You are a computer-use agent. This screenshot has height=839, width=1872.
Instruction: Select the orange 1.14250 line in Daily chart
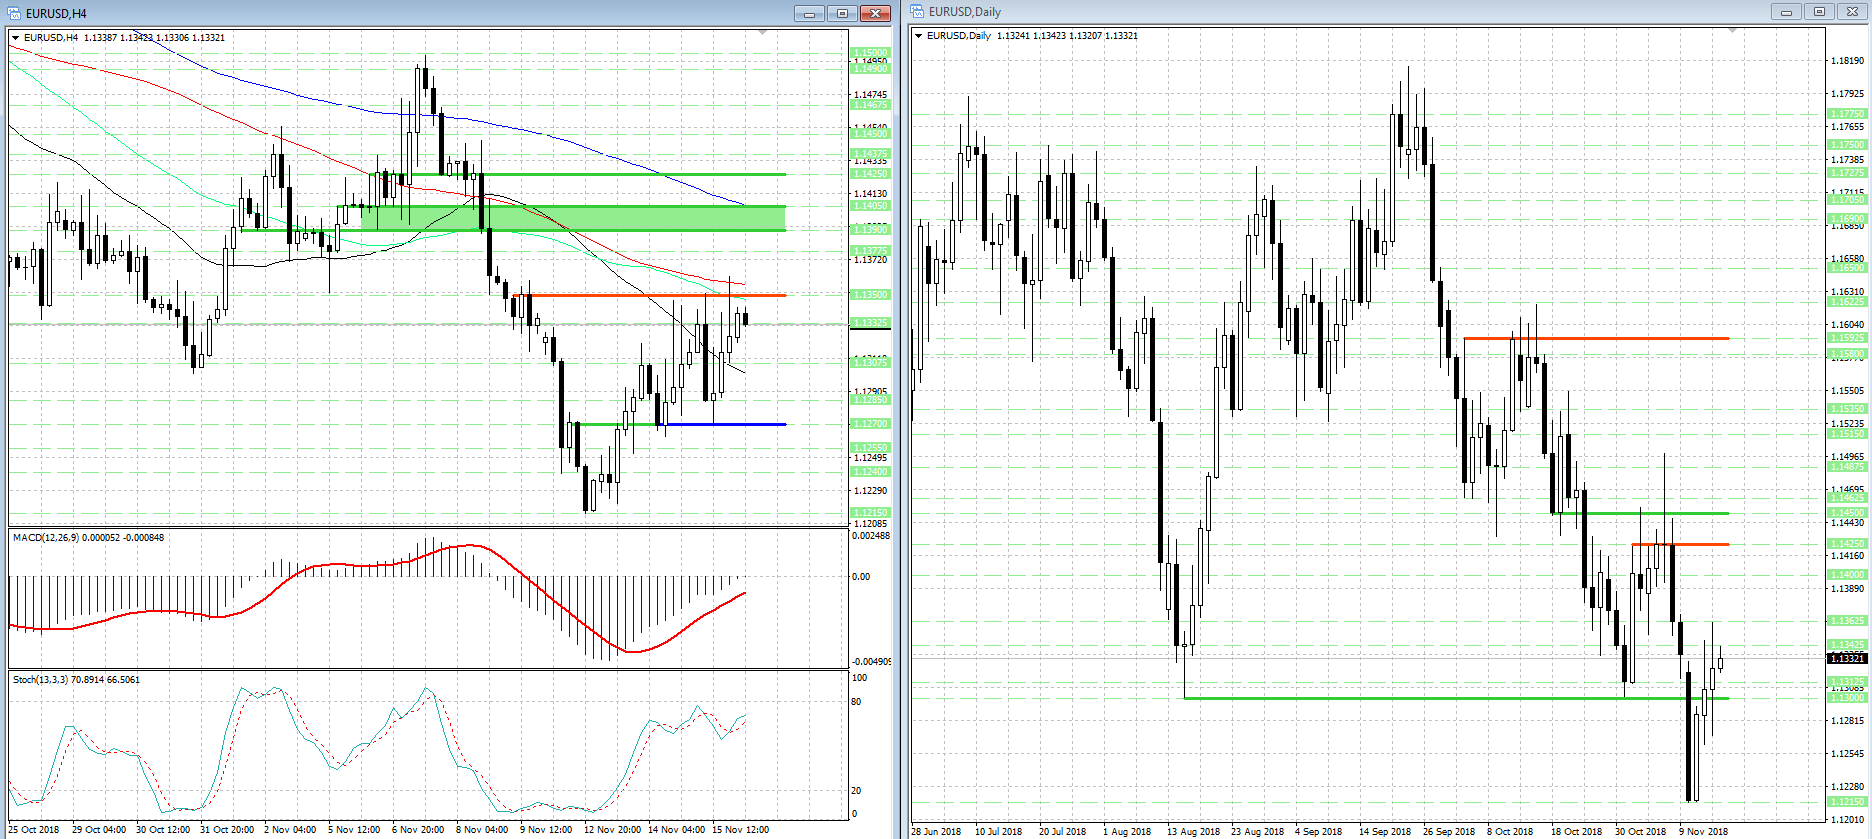click(x=1680, y=544)
